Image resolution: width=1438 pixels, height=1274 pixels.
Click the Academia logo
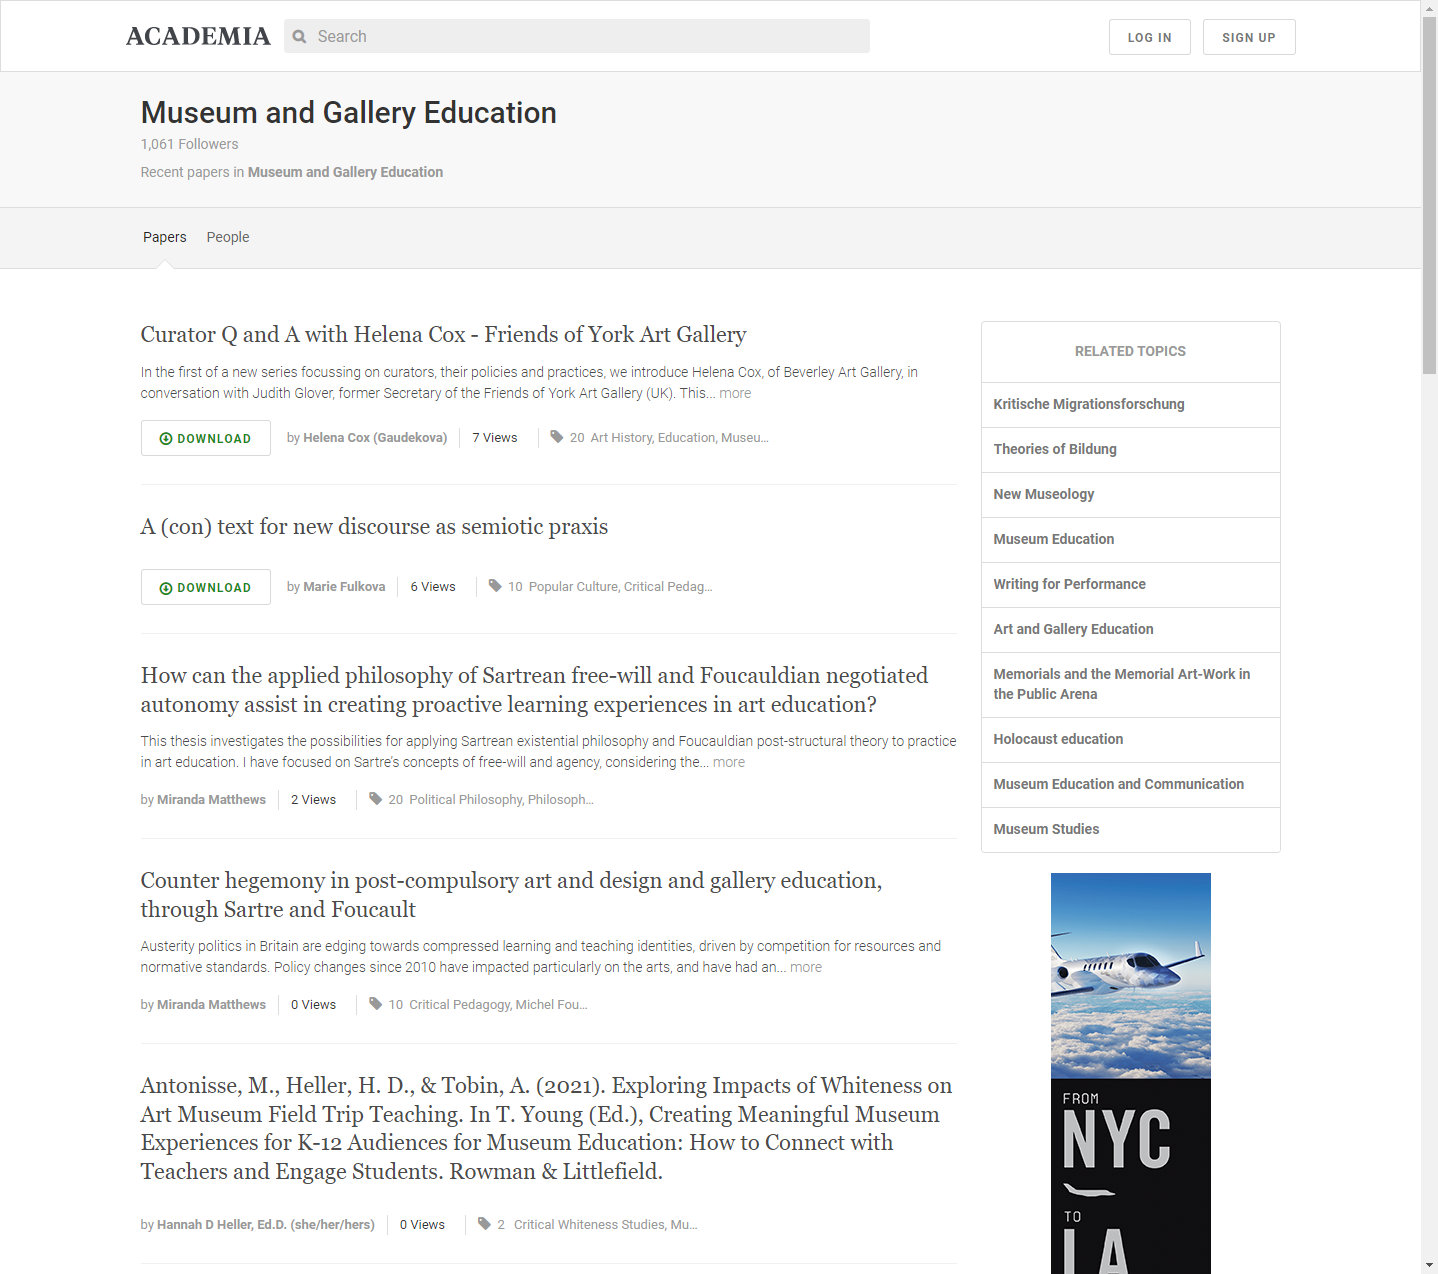point(198,36)
